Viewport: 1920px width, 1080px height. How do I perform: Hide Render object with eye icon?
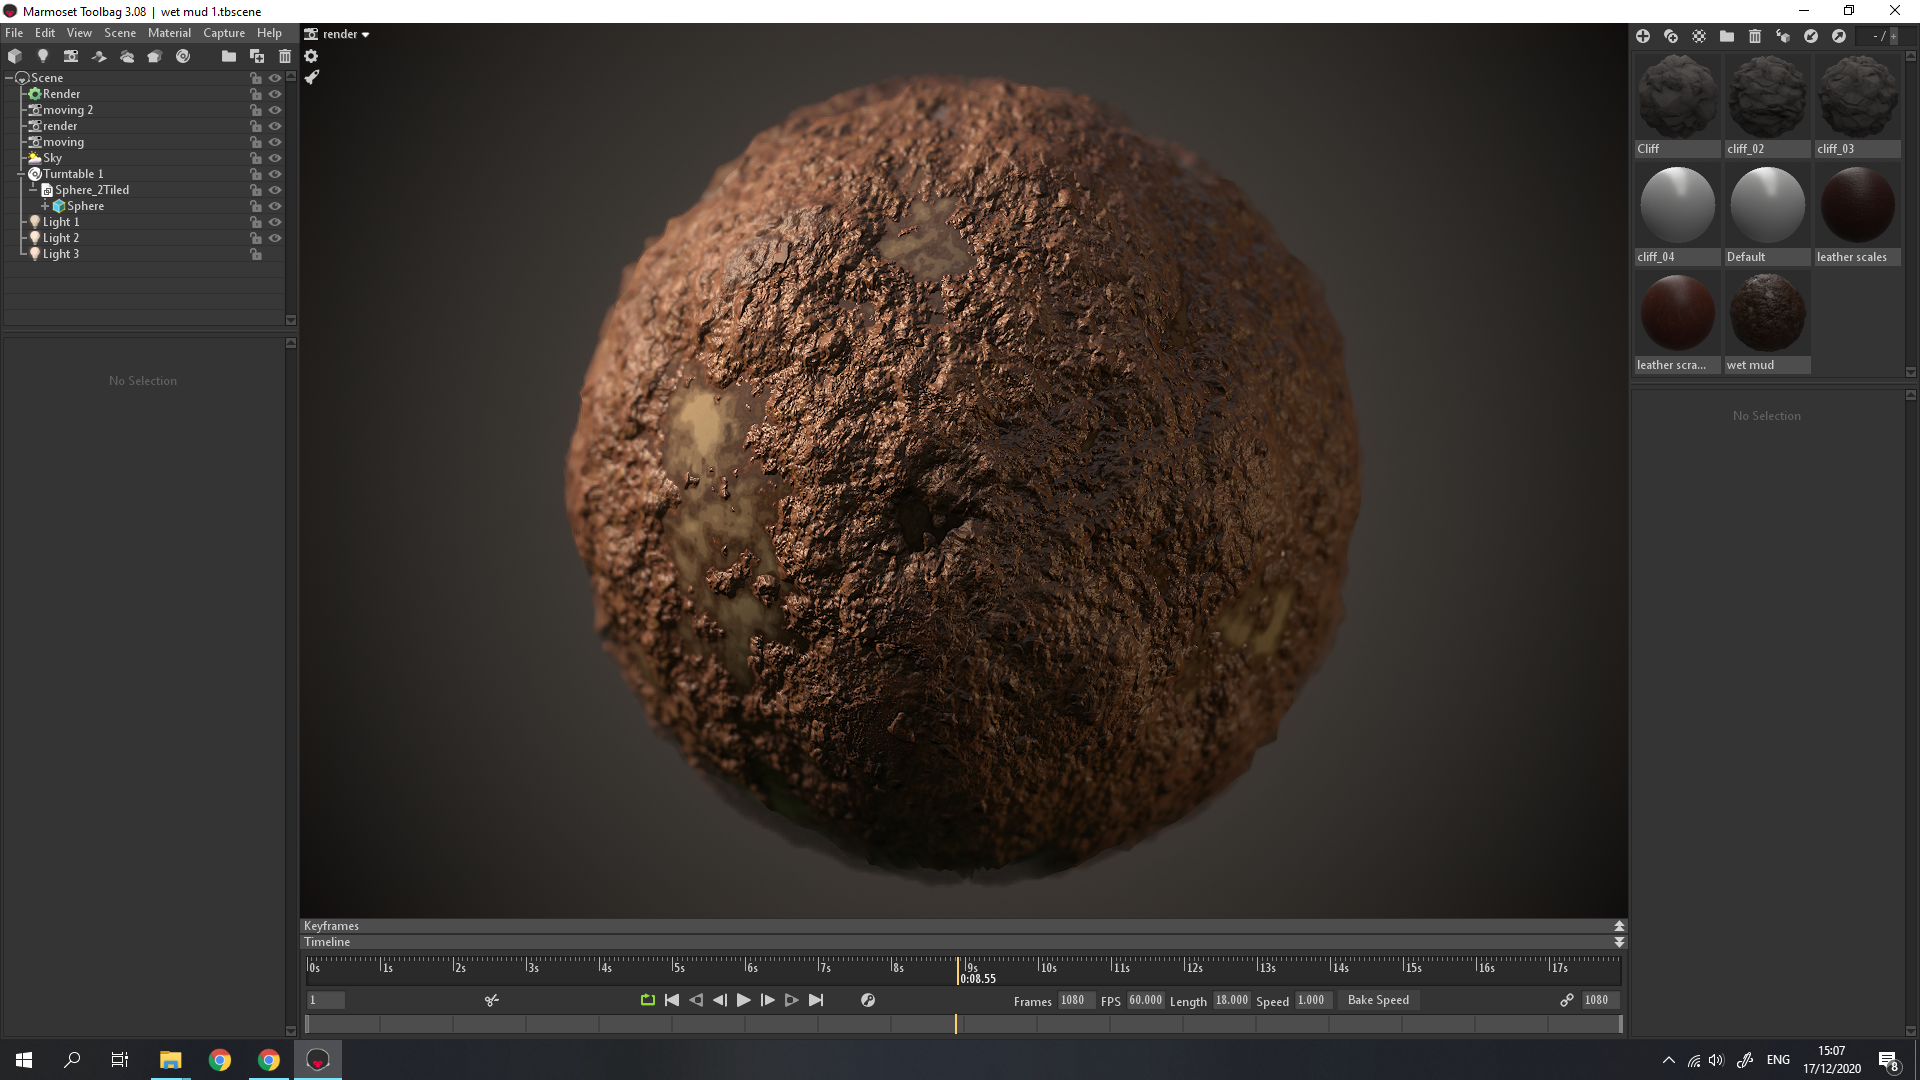click(x=275, y=94)
